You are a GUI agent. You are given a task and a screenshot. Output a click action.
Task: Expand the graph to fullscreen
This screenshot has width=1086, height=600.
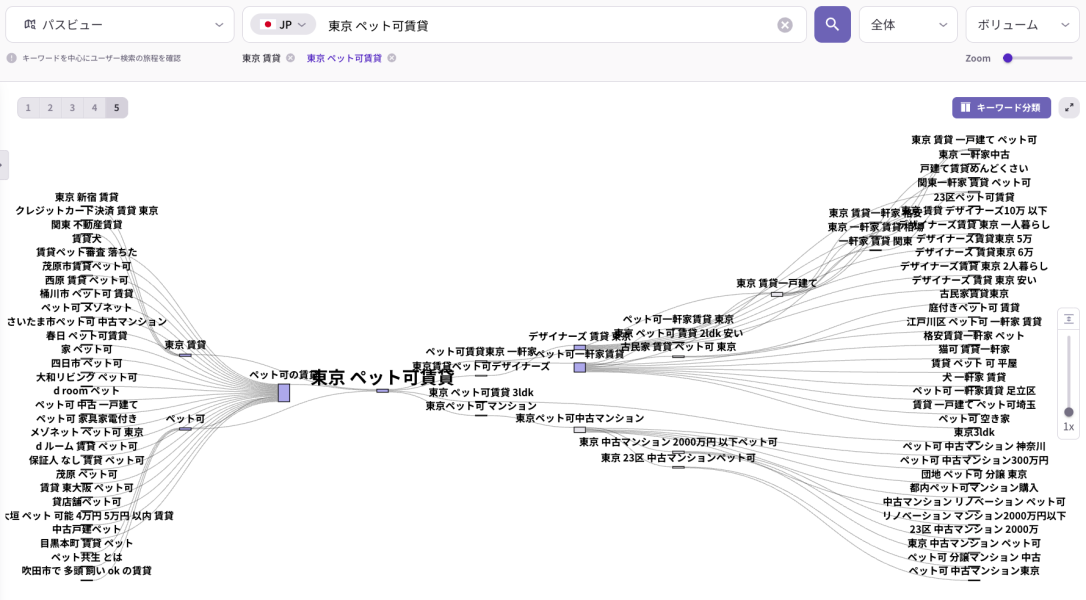click(1069, 107)
